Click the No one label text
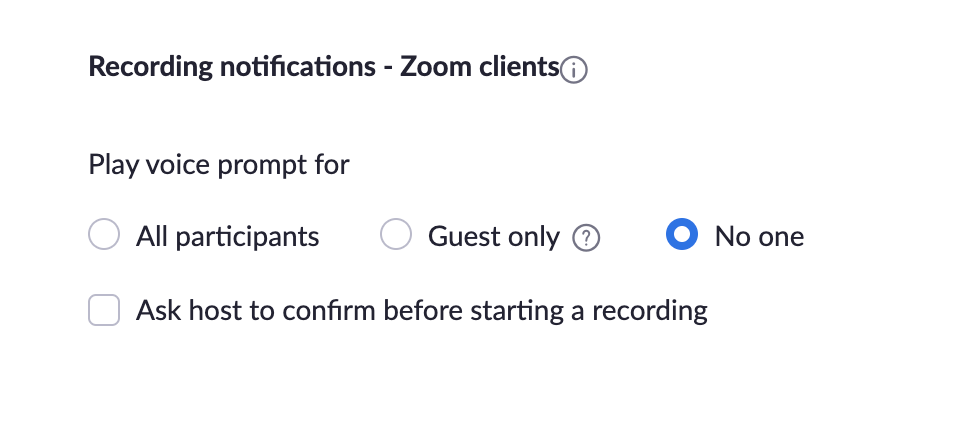Image resolution: width=964 pixels, height=422 pixels. (759, 237)
